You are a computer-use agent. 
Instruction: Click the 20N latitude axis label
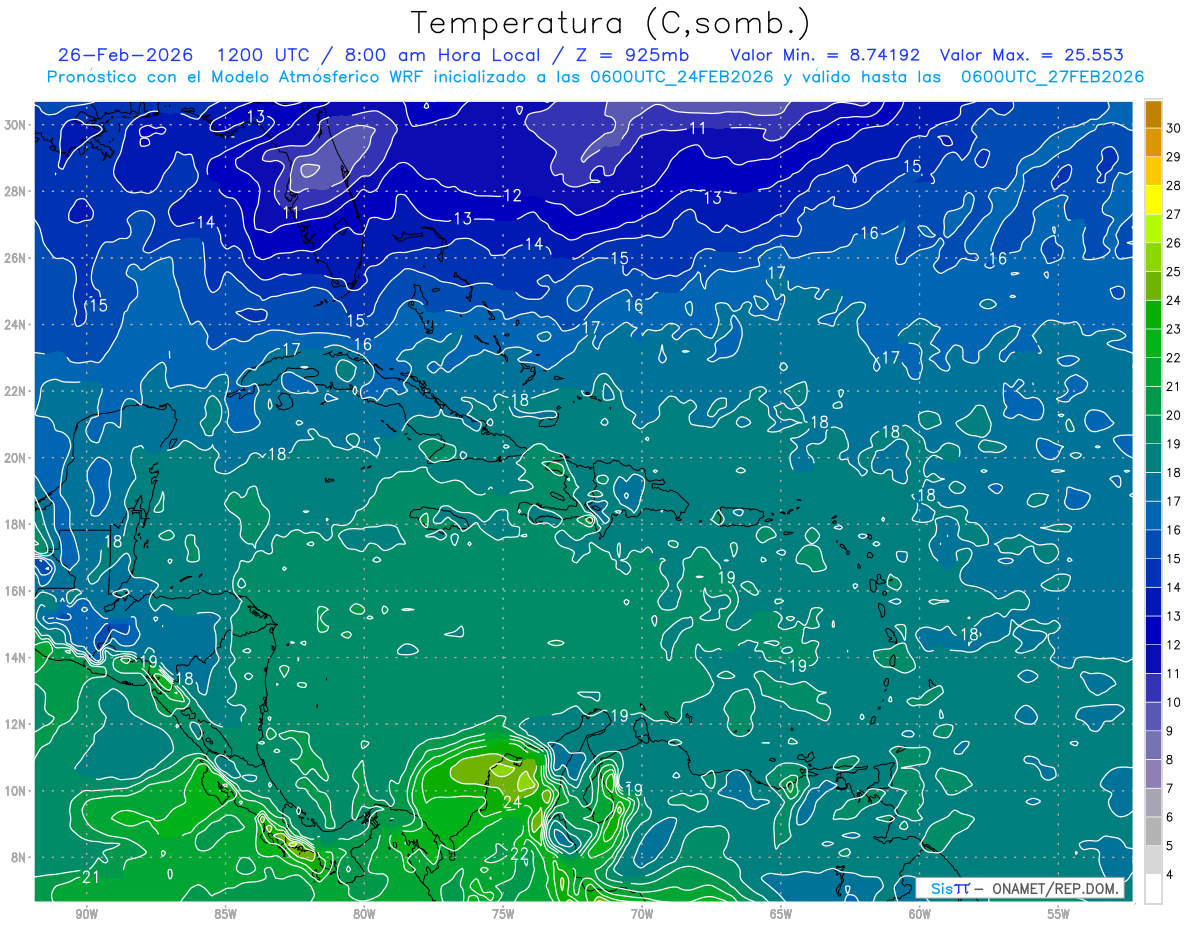pyautogui.click(x=16, y=458)
